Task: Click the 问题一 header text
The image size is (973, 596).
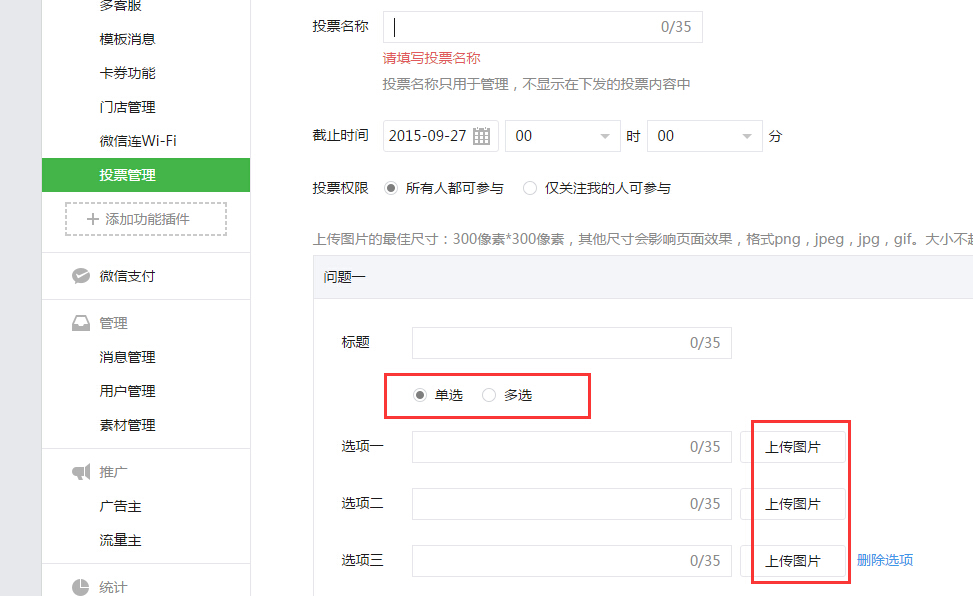Action: [344, 277]
